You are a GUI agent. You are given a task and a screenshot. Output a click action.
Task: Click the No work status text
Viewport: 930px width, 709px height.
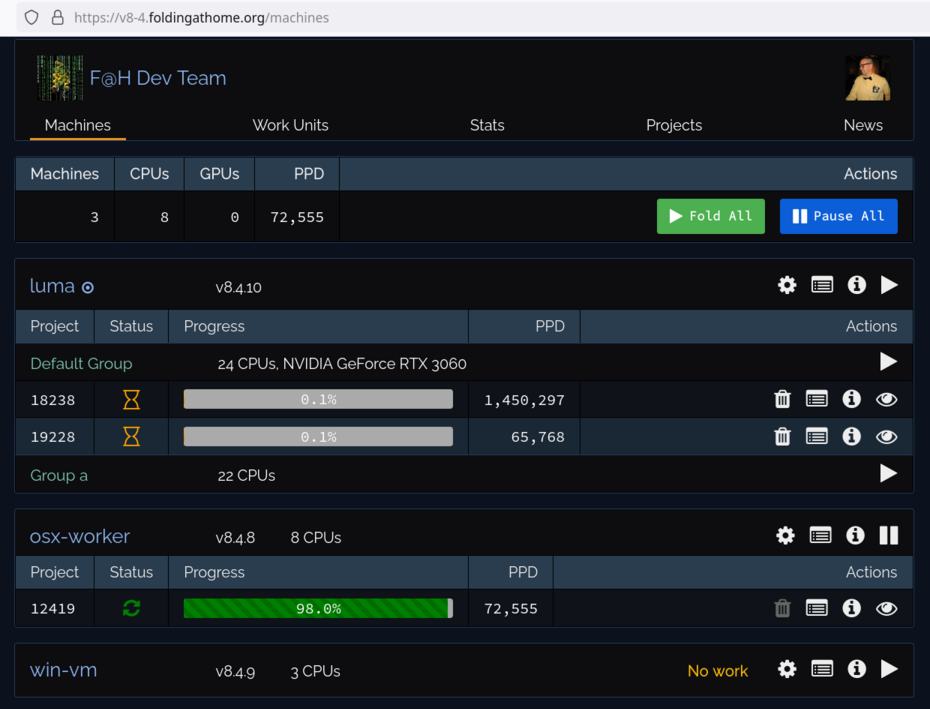point(717,671)
